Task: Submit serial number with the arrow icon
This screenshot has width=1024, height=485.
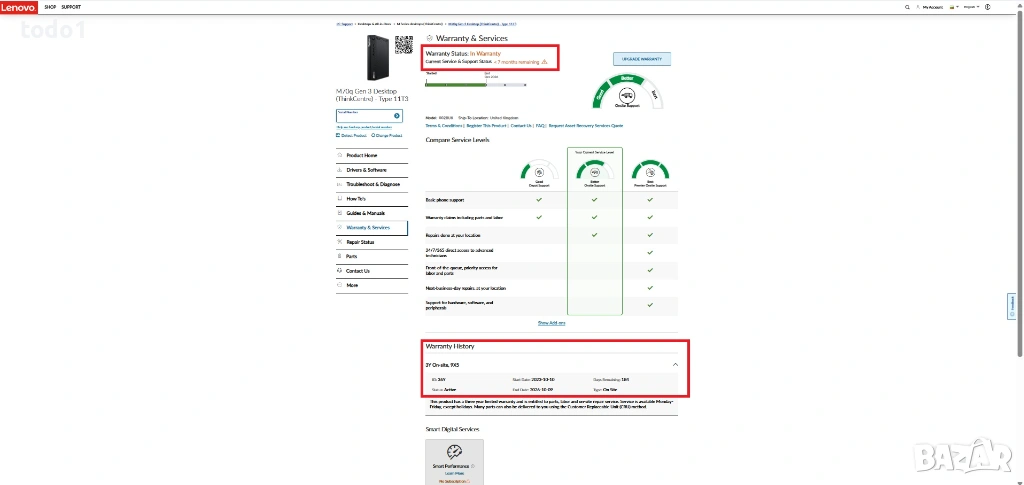Action: (397, 116)
